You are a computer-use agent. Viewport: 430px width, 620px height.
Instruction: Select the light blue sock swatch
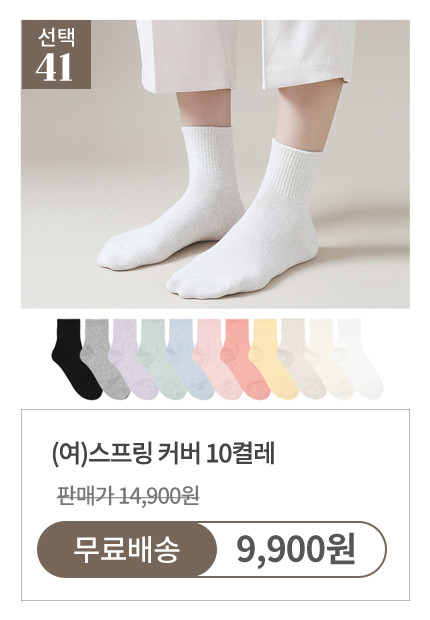click(x=188, y=359)
